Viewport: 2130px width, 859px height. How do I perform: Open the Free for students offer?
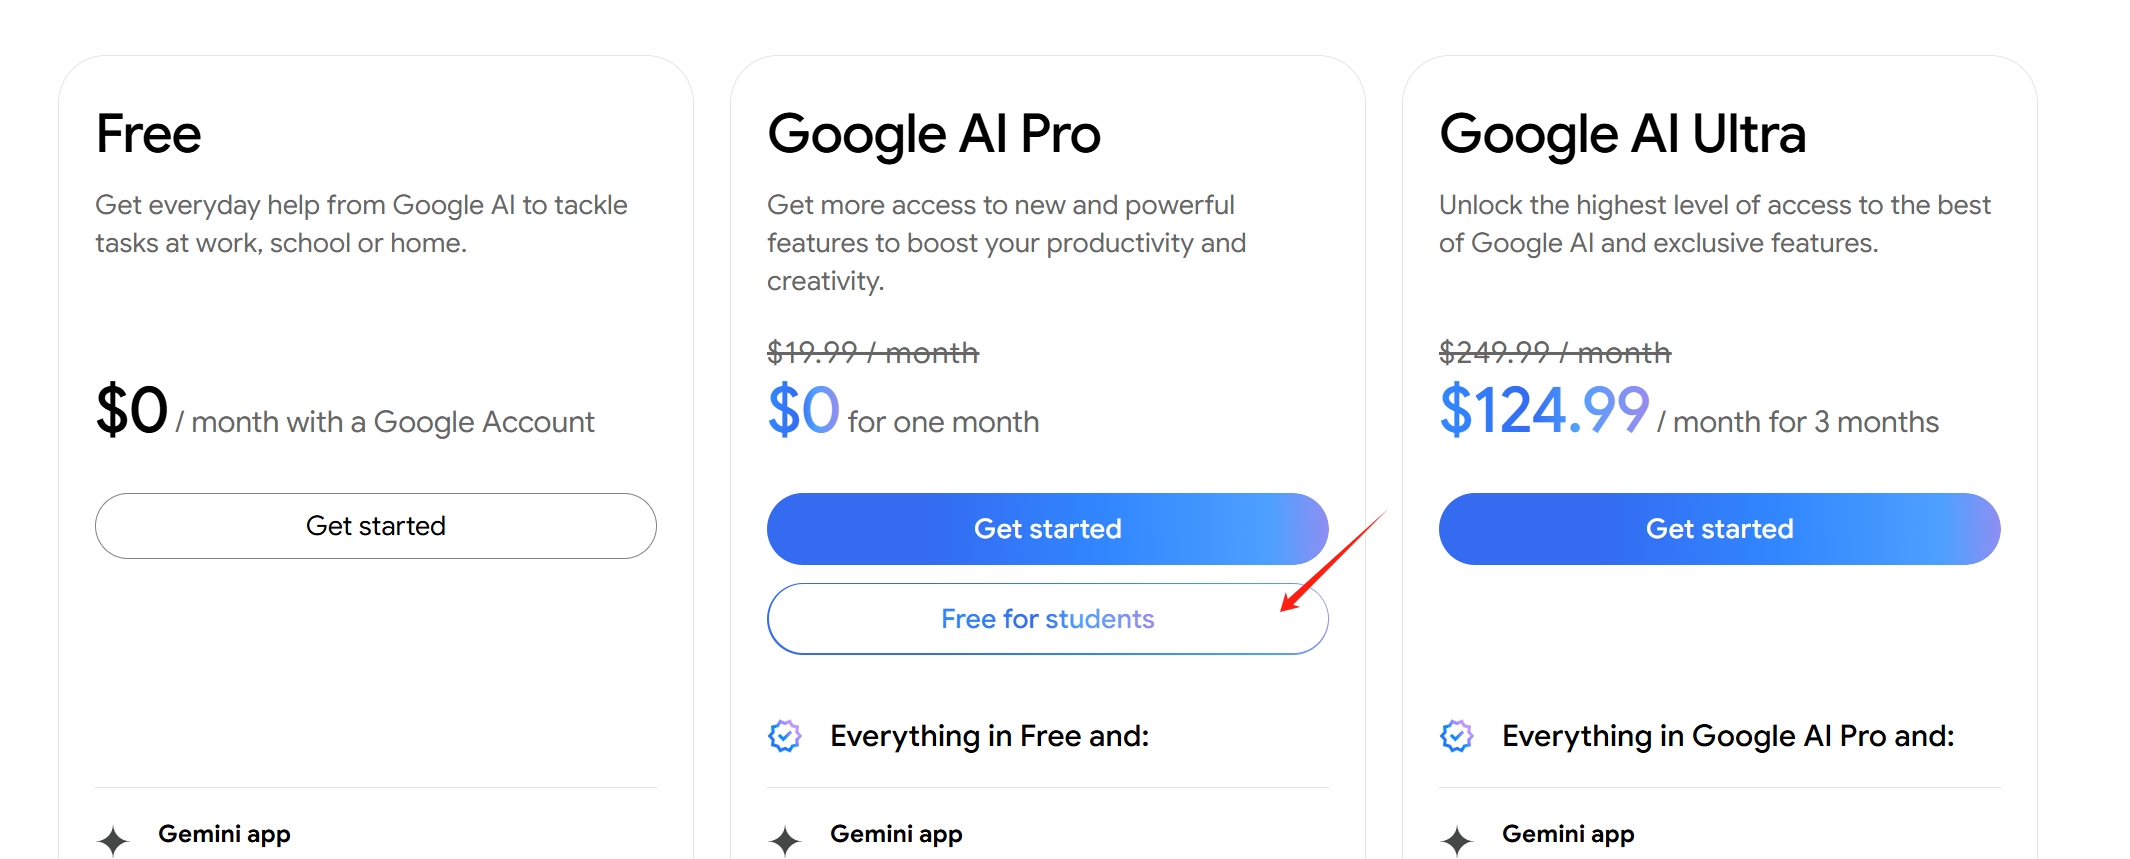(x=1047, y=619)
